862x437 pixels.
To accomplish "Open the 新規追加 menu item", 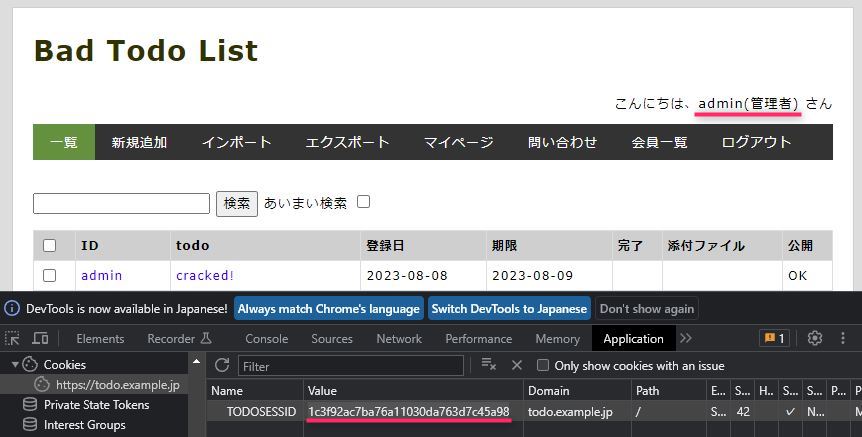I will coord(139,142).
